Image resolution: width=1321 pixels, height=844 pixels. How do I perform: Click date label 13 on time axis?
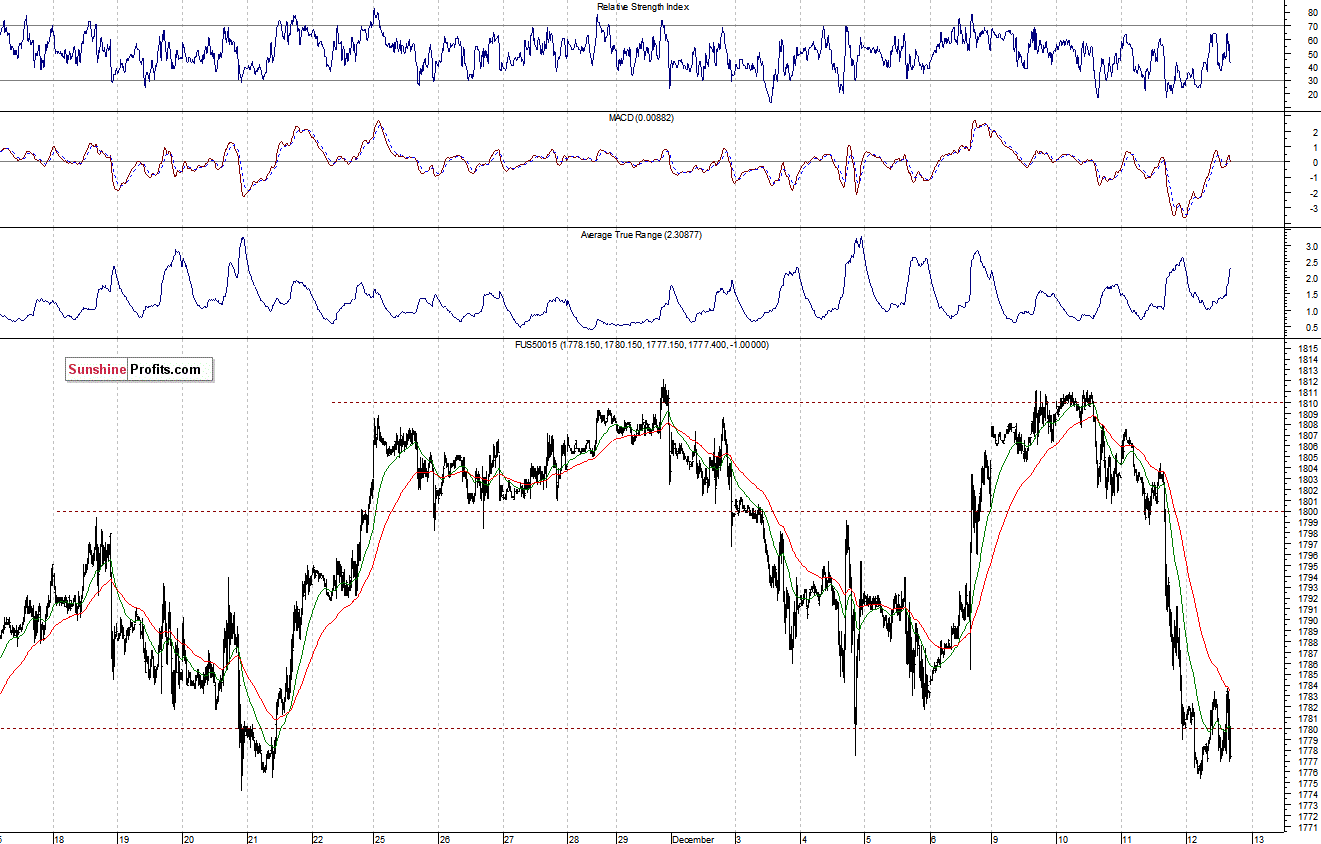[x=1259, y=839]
